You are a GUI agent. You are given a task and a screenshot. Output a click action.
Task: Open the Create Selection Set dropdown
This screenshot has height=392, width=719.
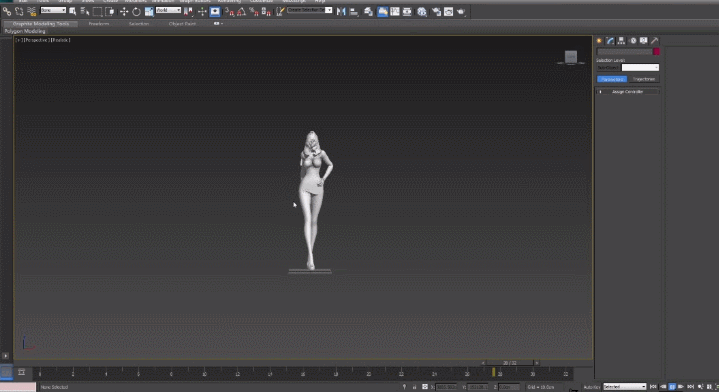pyautogui.click(x=310, y=10)
